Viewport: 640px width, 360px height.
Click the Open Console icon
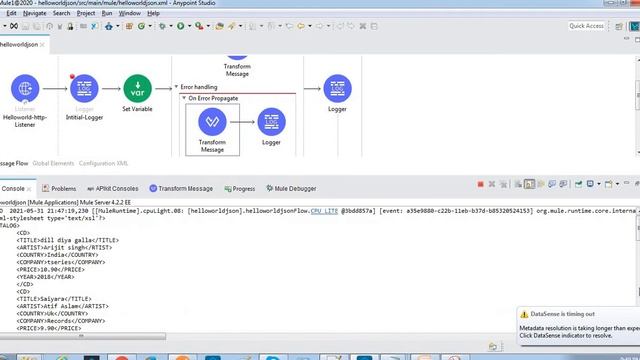coord(609,184)
